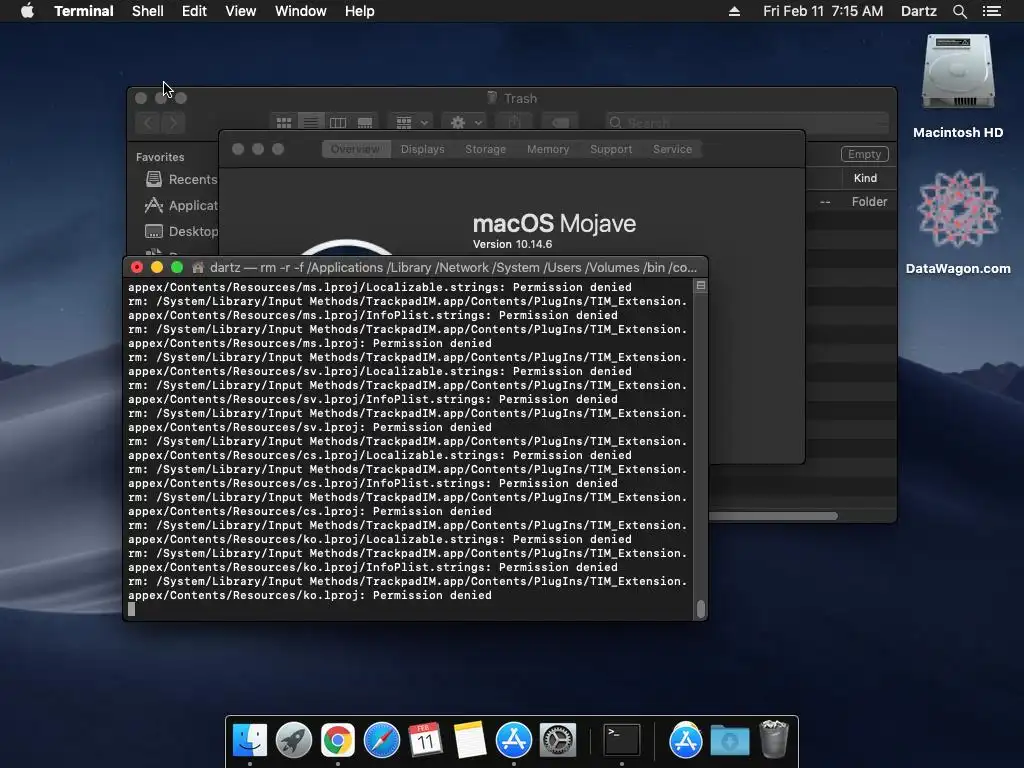1024x768 pixels.
Task: Click the Search field in Trash window
Action: pos(746,123)
